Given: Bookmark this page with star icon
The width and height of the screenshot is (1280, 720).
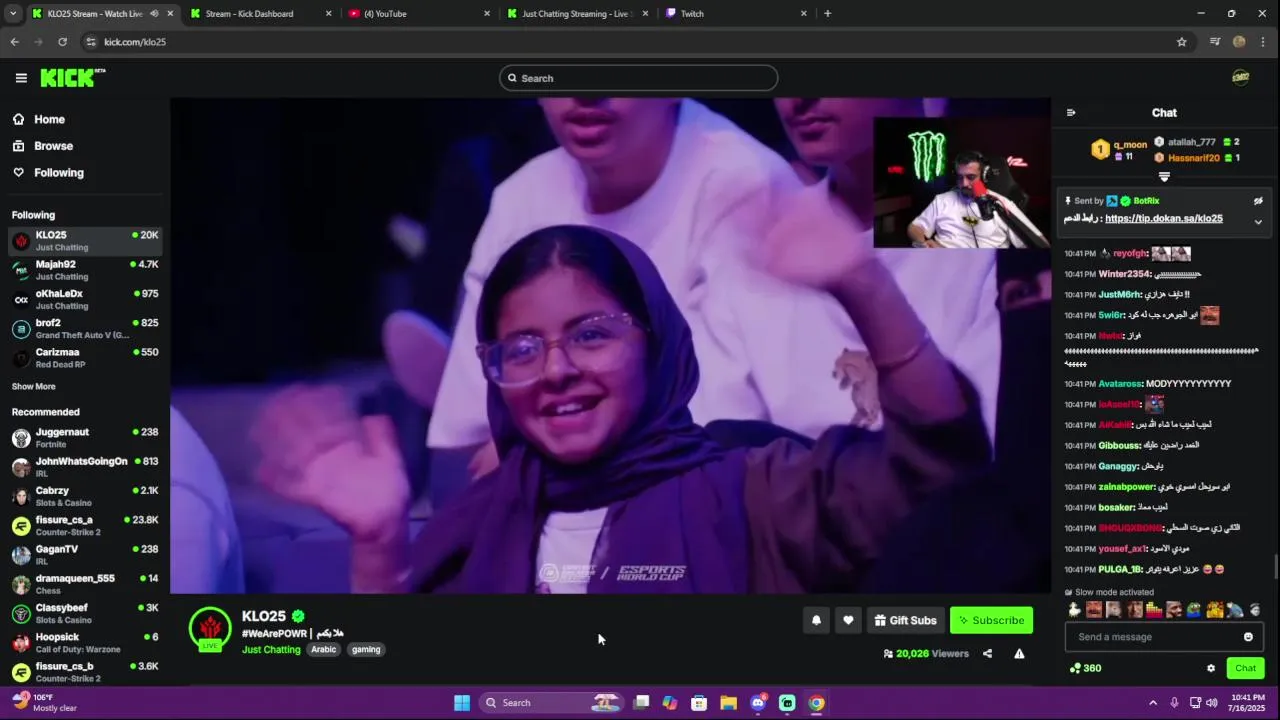Looking at the screenshot, I should [1181, 42].
